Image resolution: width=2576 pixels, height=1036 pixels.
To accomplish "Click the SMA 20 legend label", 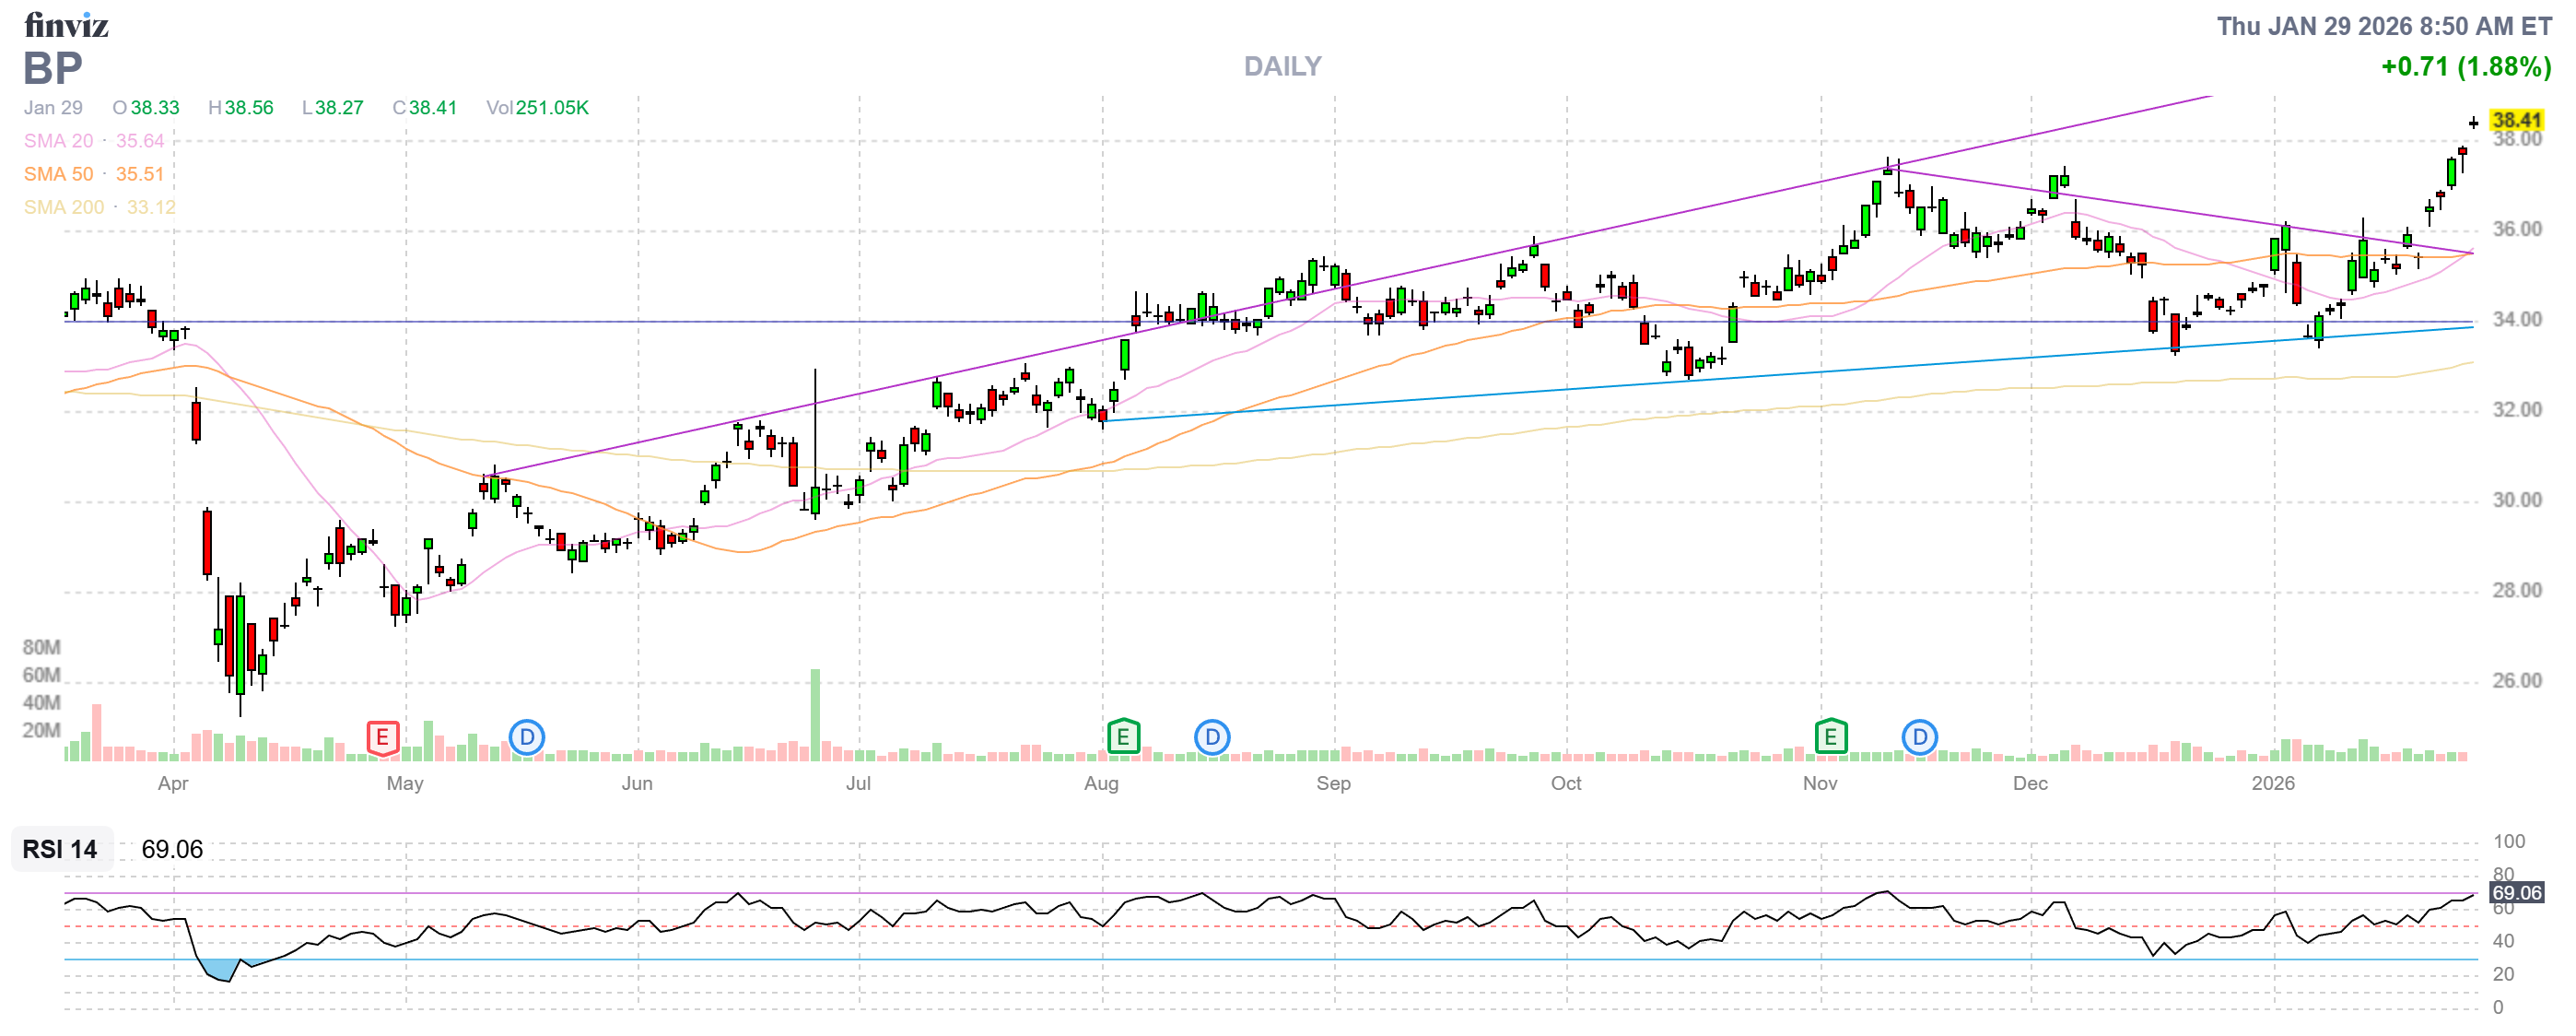I will point(58,141).
